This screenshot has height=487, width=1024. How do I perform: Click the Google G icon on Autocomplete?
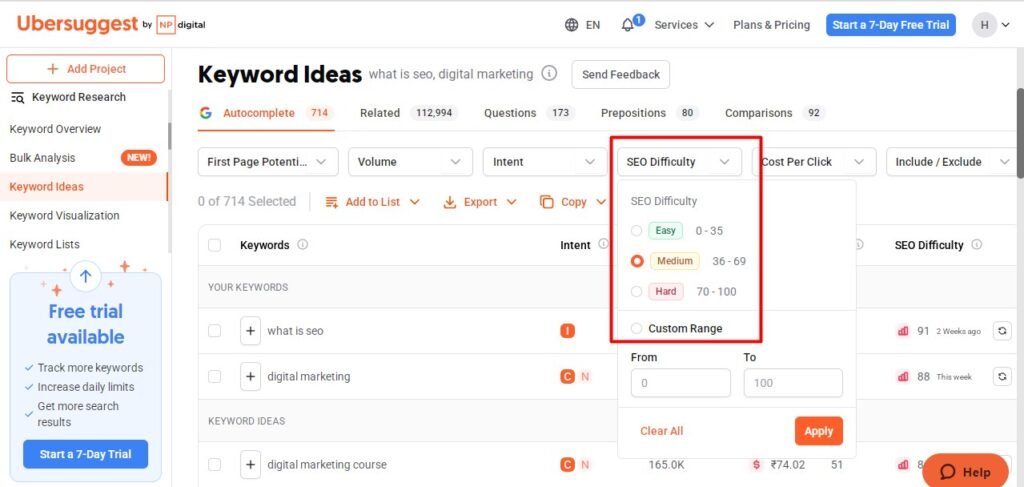click(206, 113)
